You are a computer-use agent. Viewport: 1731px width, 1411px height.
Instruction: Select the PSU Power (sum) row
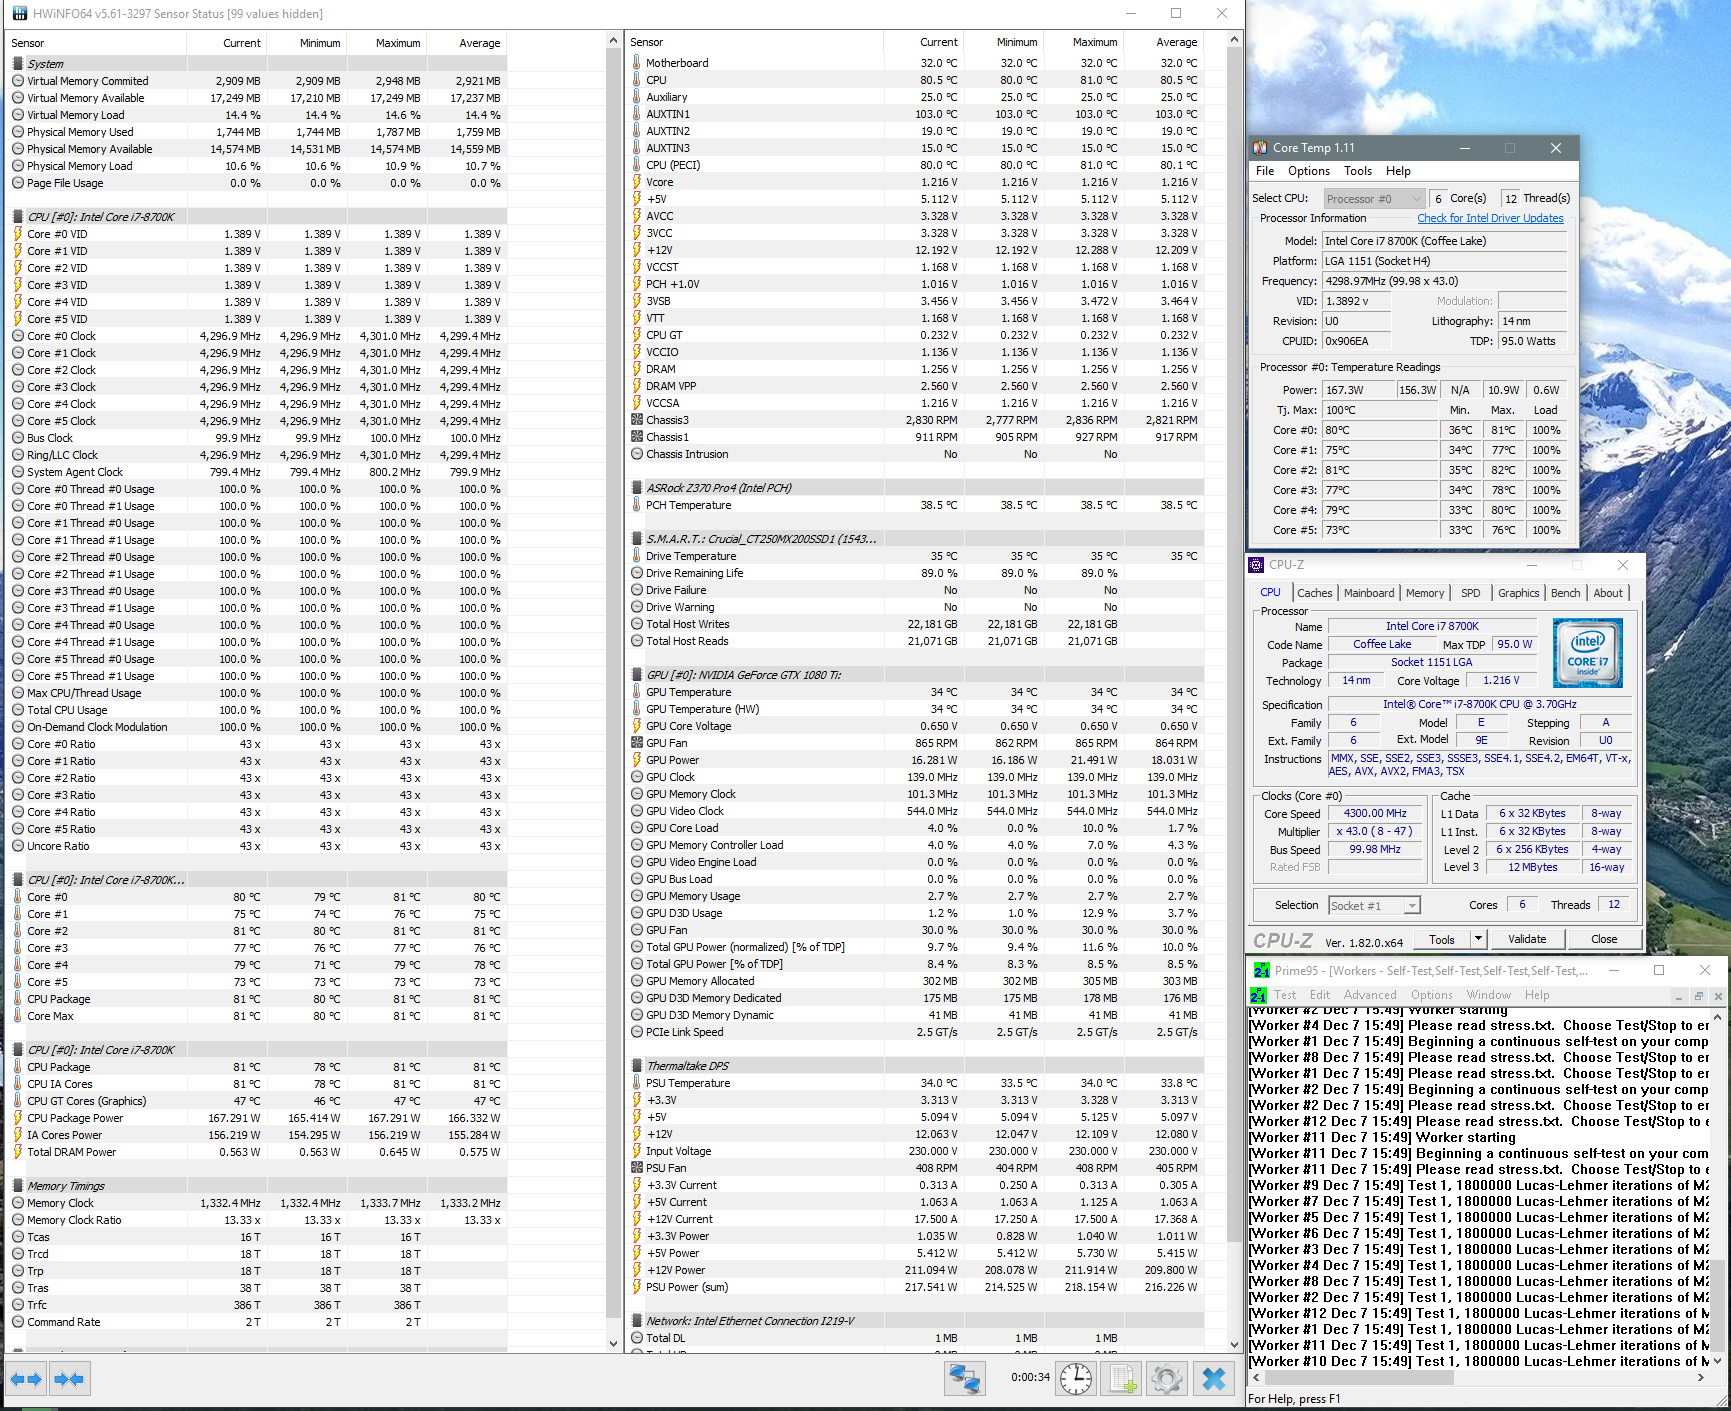tap(915, 1287)
